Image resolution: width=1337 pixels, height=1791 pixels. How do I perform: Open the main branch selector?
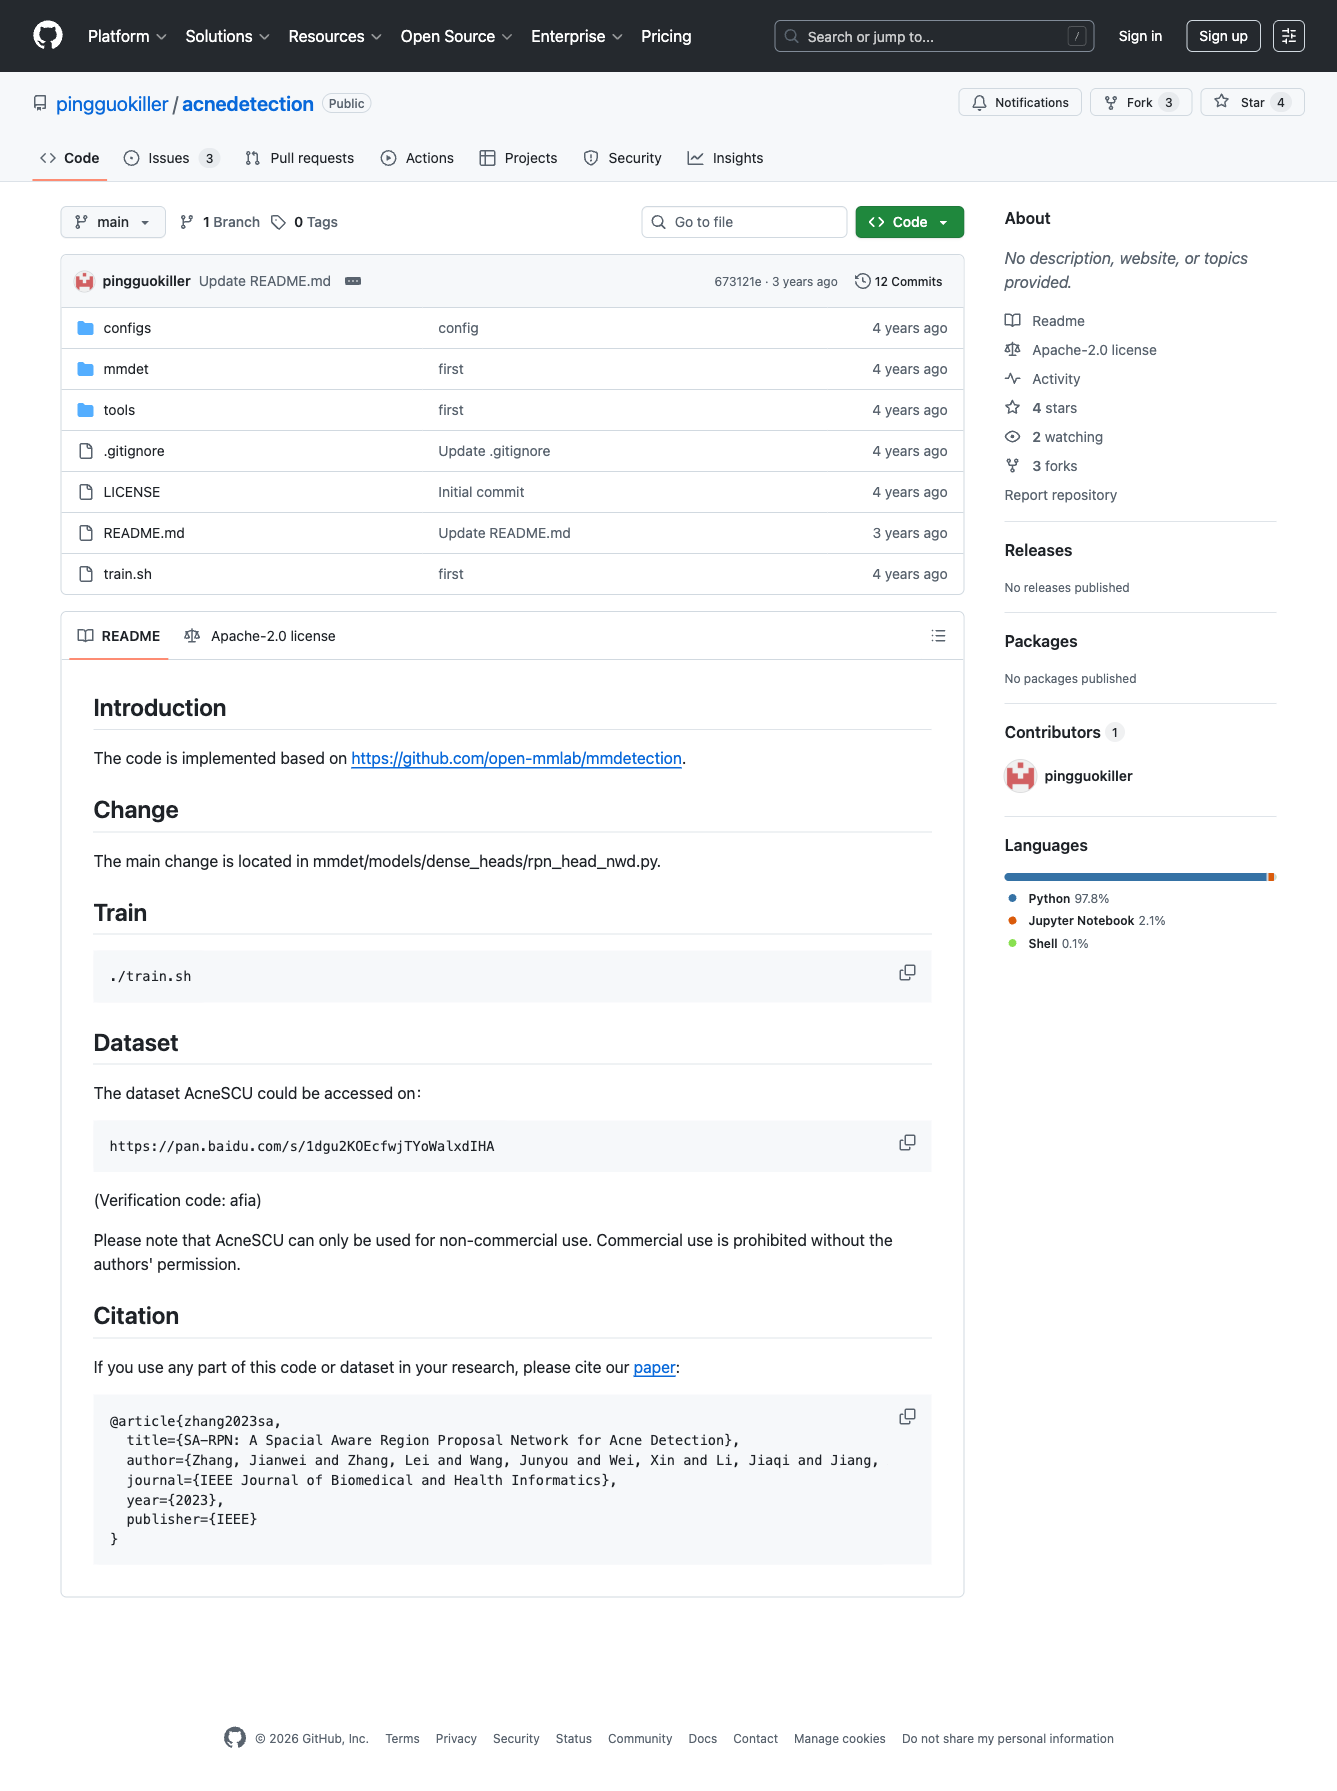click(x=112, y=222)
